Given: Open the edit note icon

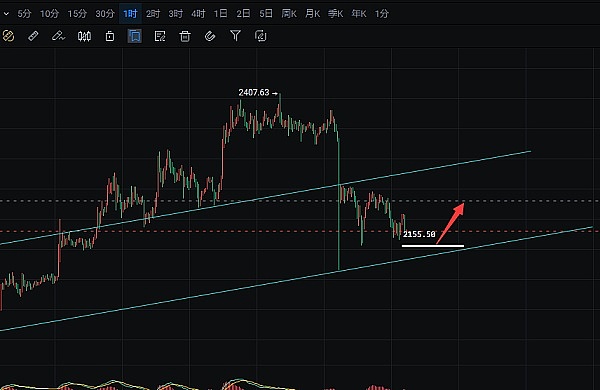Looking at the screenshot, I should [160, 36].
